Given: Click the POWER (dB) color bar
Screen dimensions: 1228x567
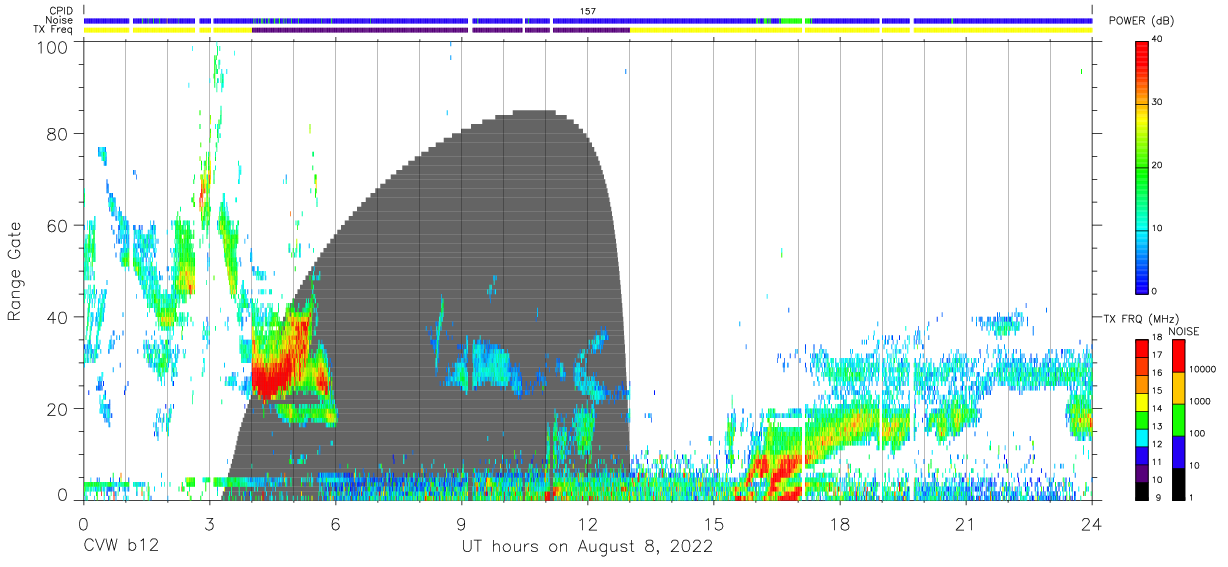Looking at the screenshot, I should coord(1143,166).
